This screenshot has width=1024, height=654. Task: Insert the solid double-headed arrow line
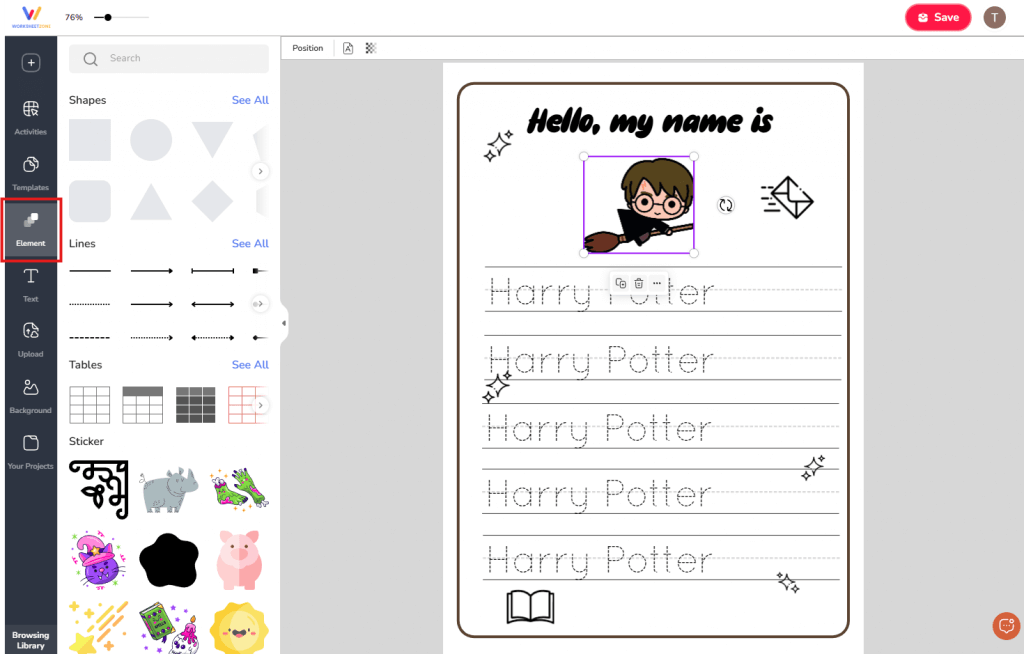(x=212, y=304)
